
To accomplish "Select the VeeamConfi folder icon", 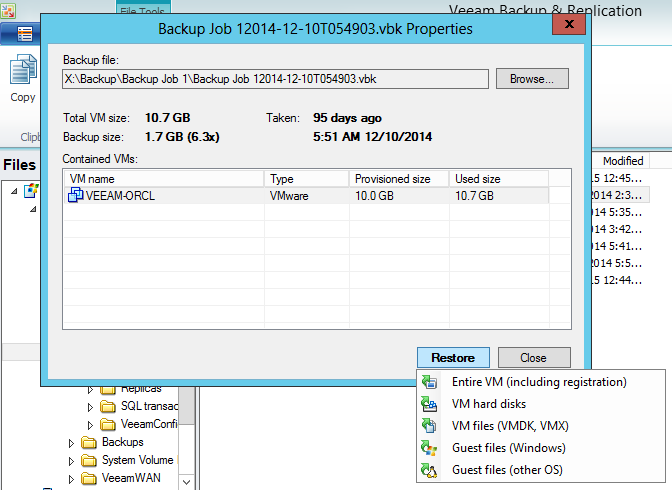I will [x=108, y=424].
